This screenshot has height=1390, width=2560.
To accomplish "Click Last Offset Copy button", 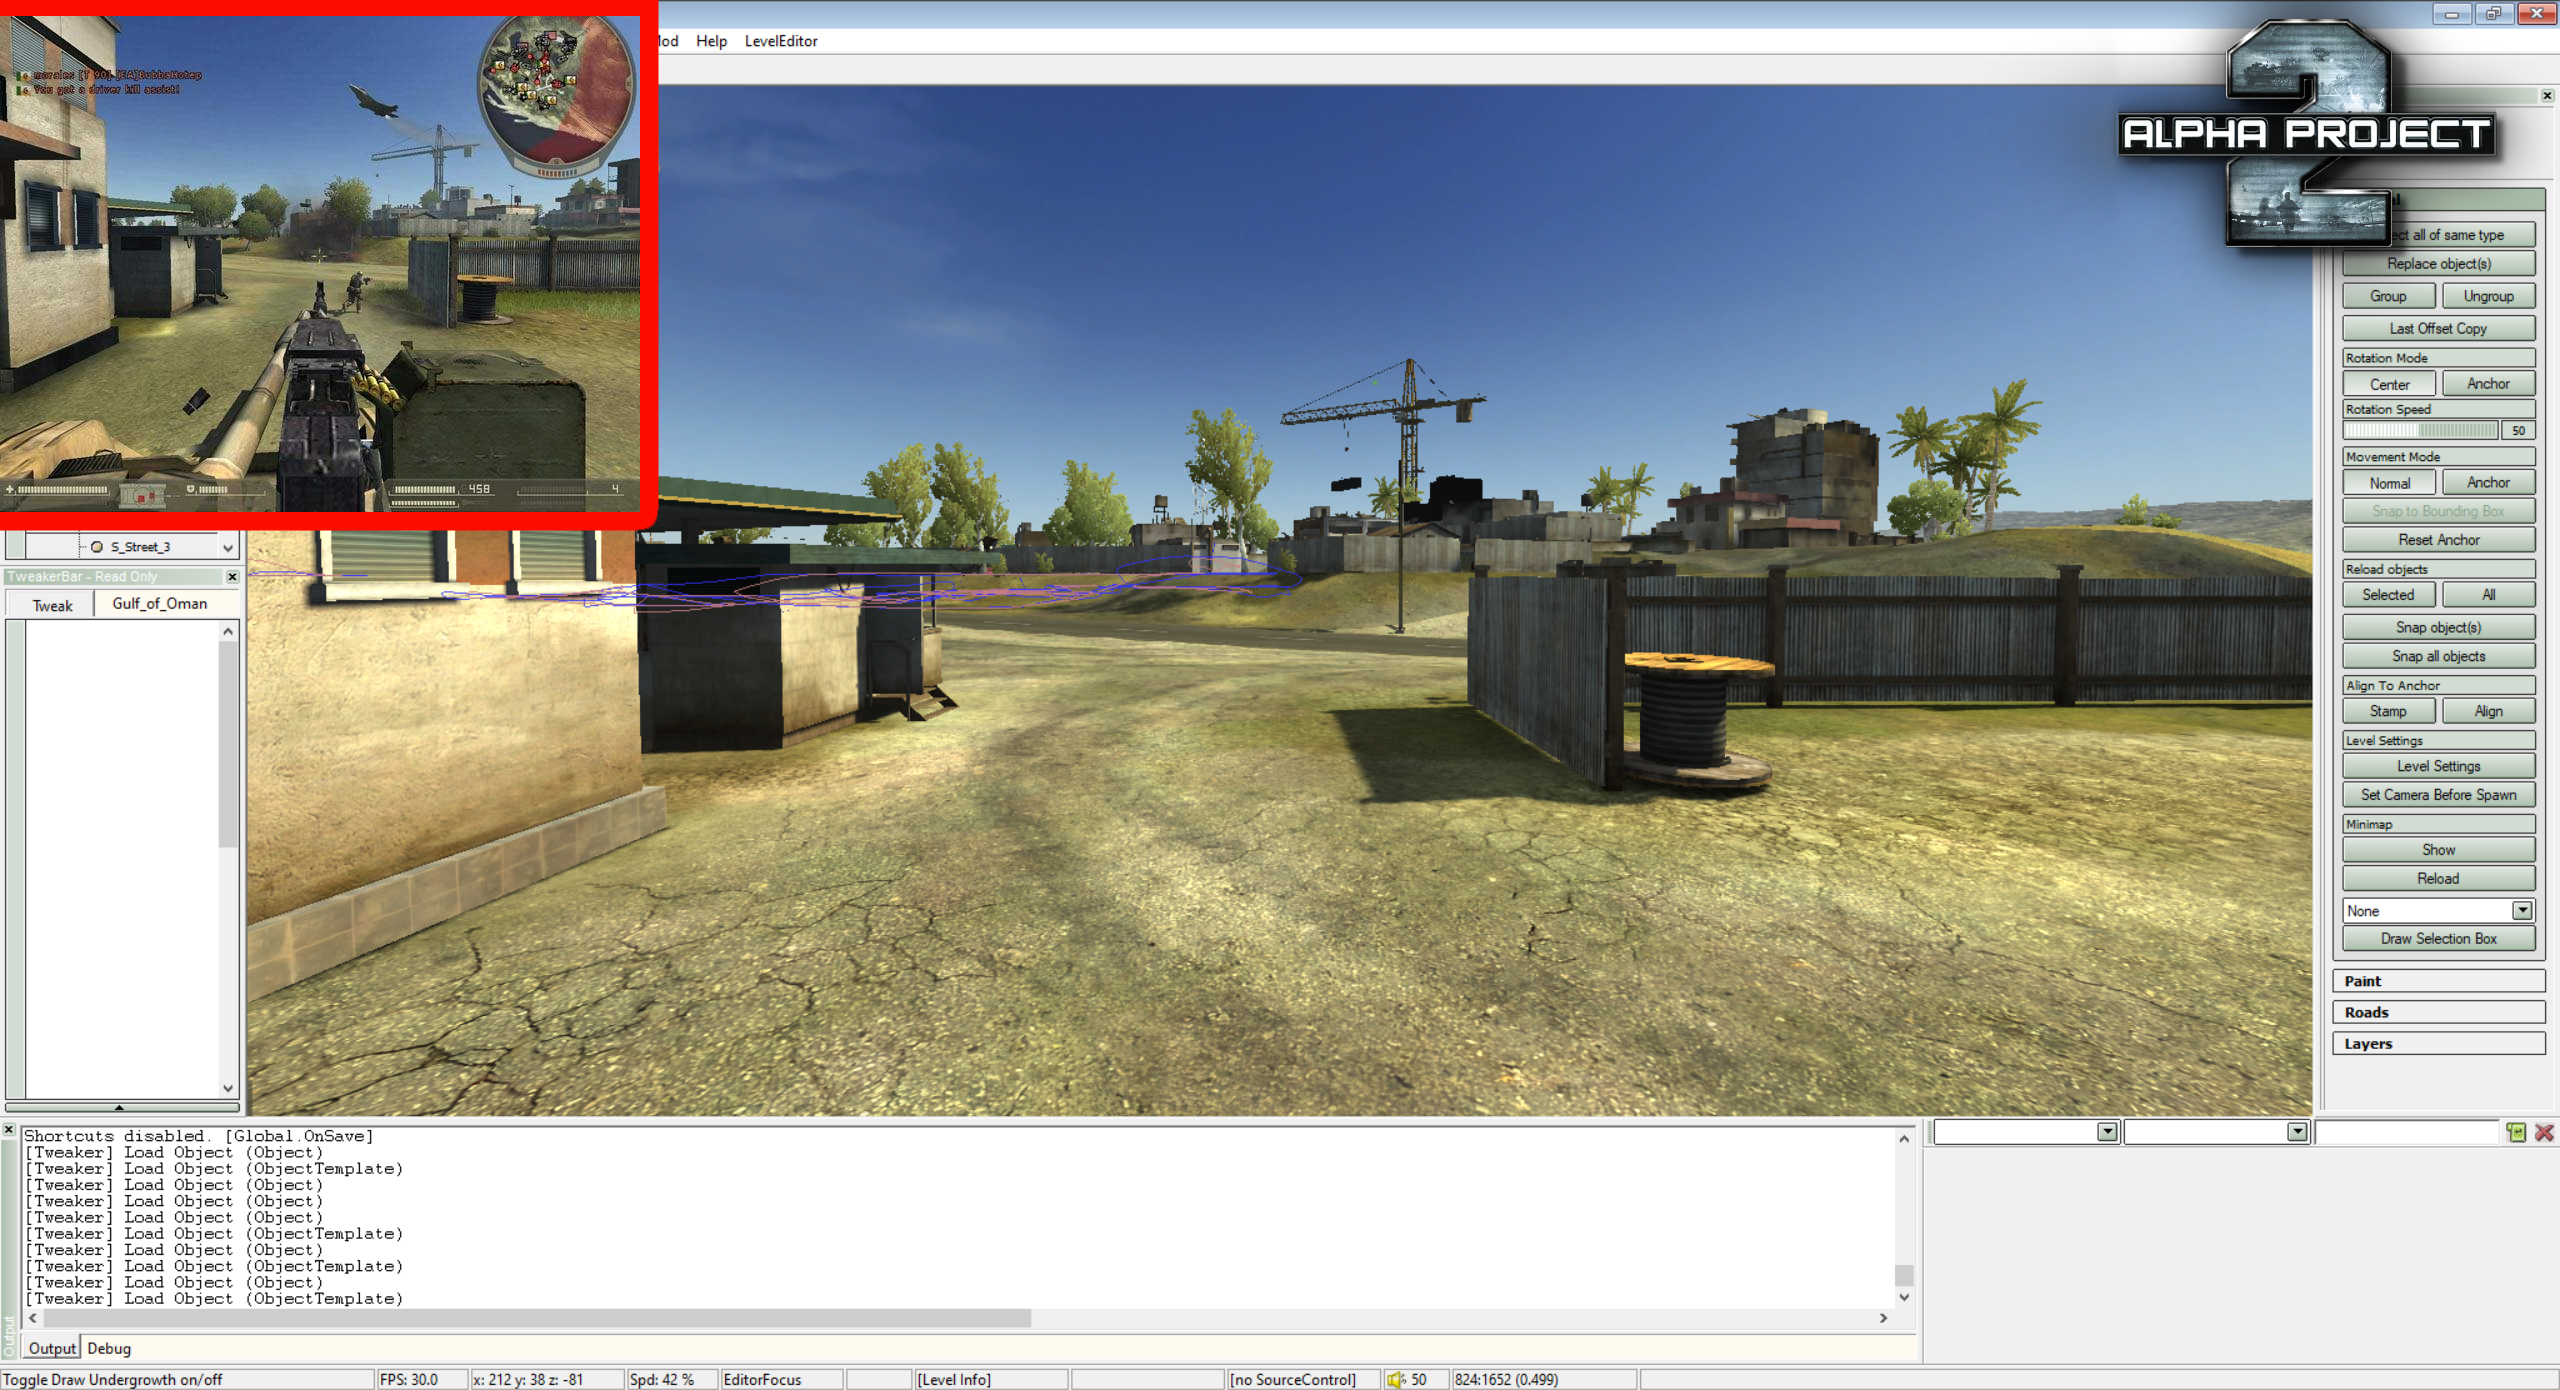I will 2438,328.
